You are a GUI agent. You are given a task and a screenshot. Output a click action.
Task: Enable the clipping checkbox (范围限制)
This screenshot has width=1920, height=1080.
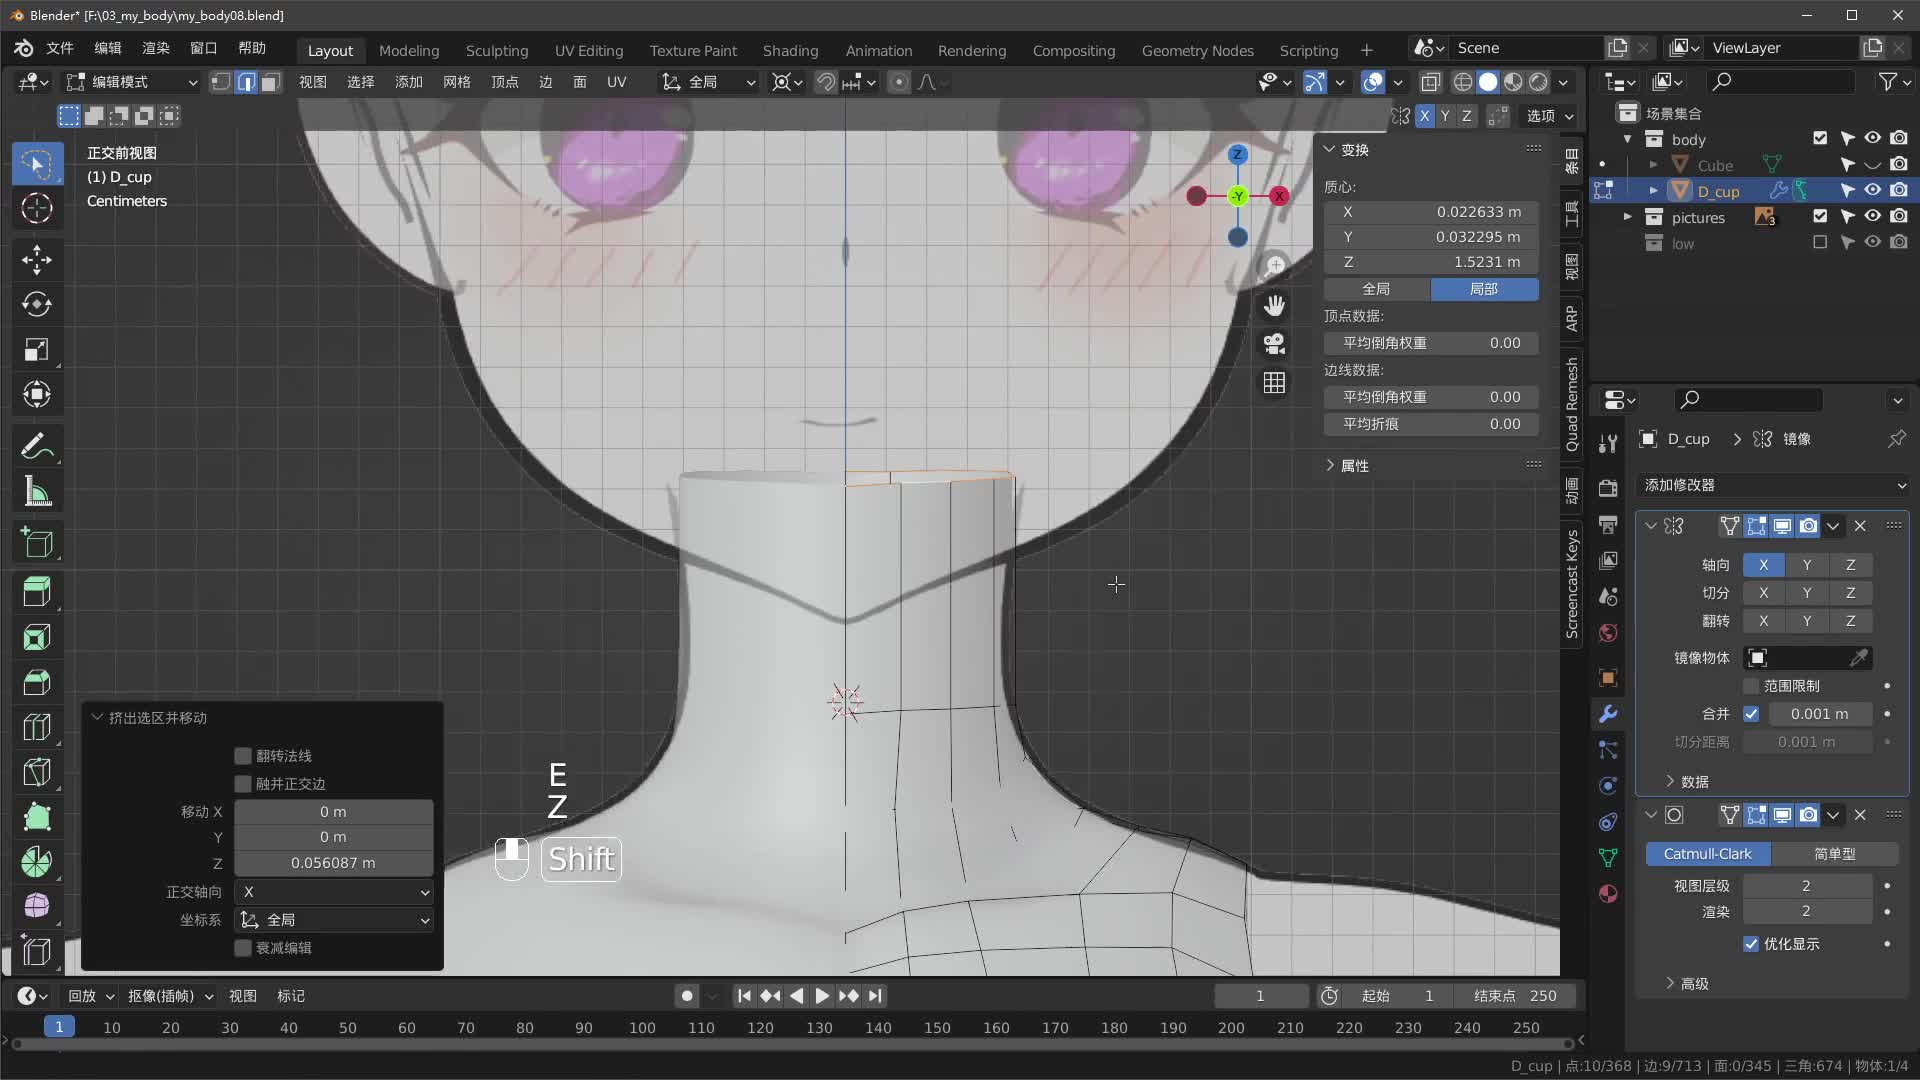[x=1751, y=686]
